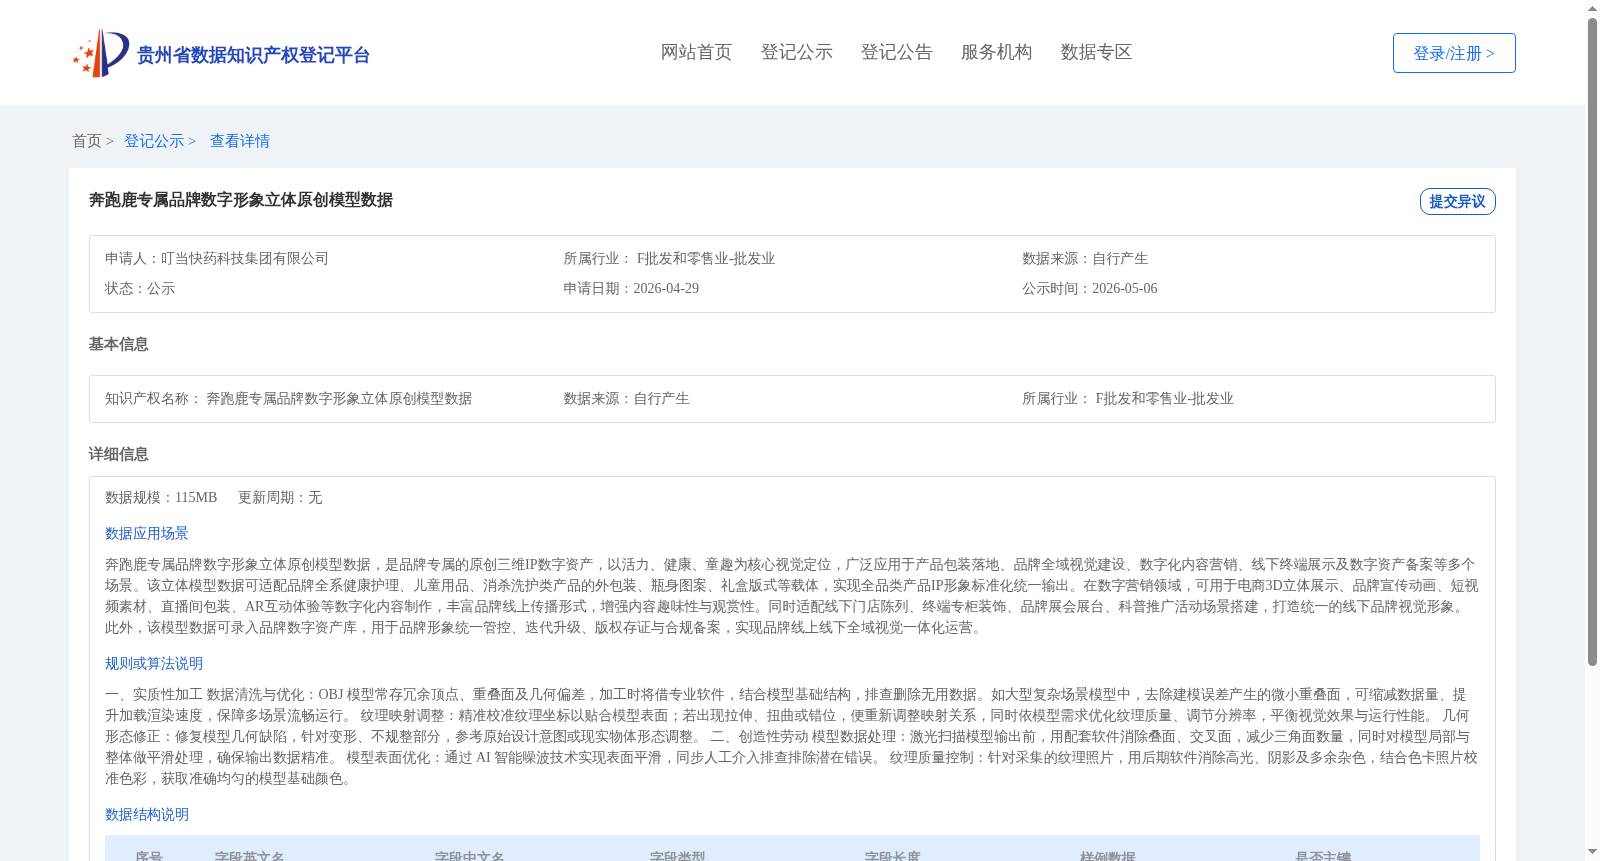Click the 基本信息 section heading
Image resolution: width=1600 pixels, height=861 pixels.
coord(118,344)
